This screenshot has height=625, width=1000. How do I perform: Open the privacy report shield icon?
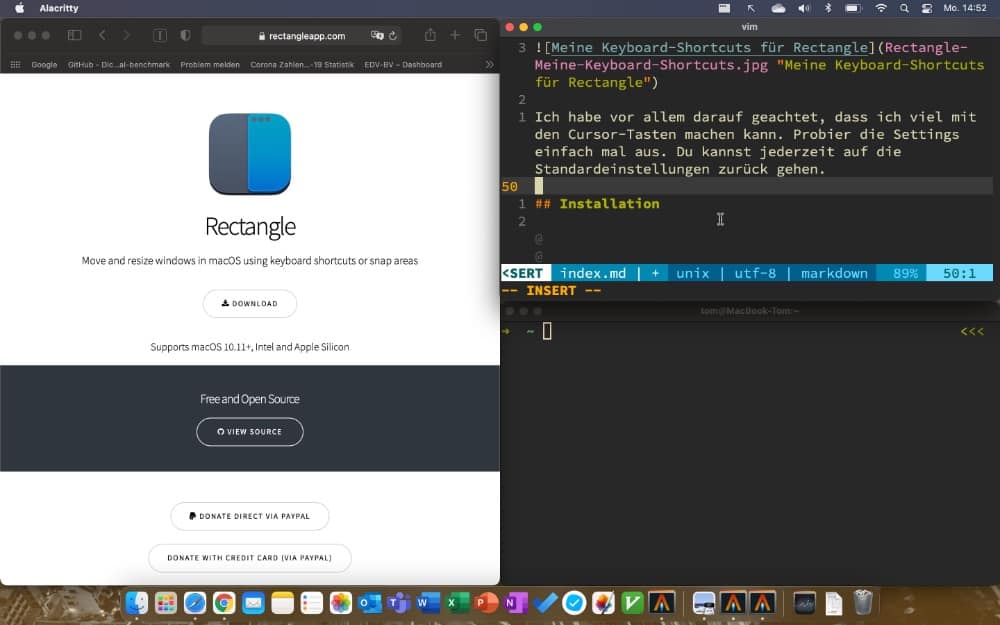185,35
